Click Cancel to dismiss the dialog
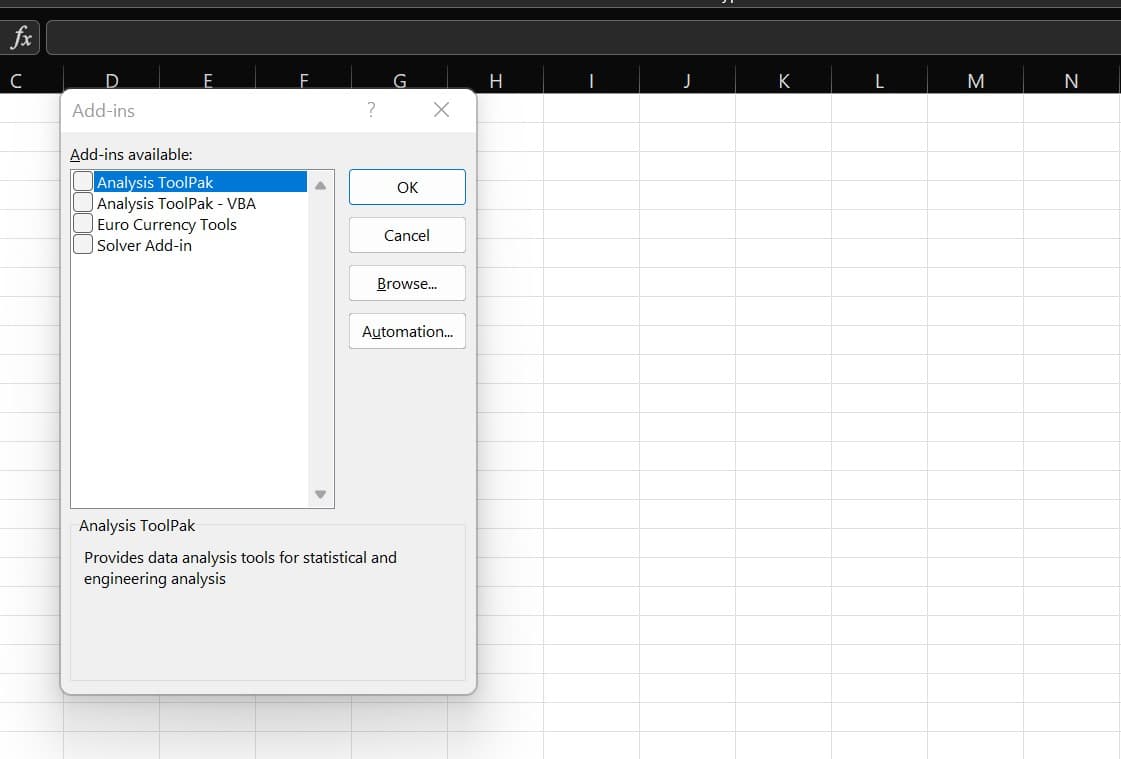 pos(407,235)
